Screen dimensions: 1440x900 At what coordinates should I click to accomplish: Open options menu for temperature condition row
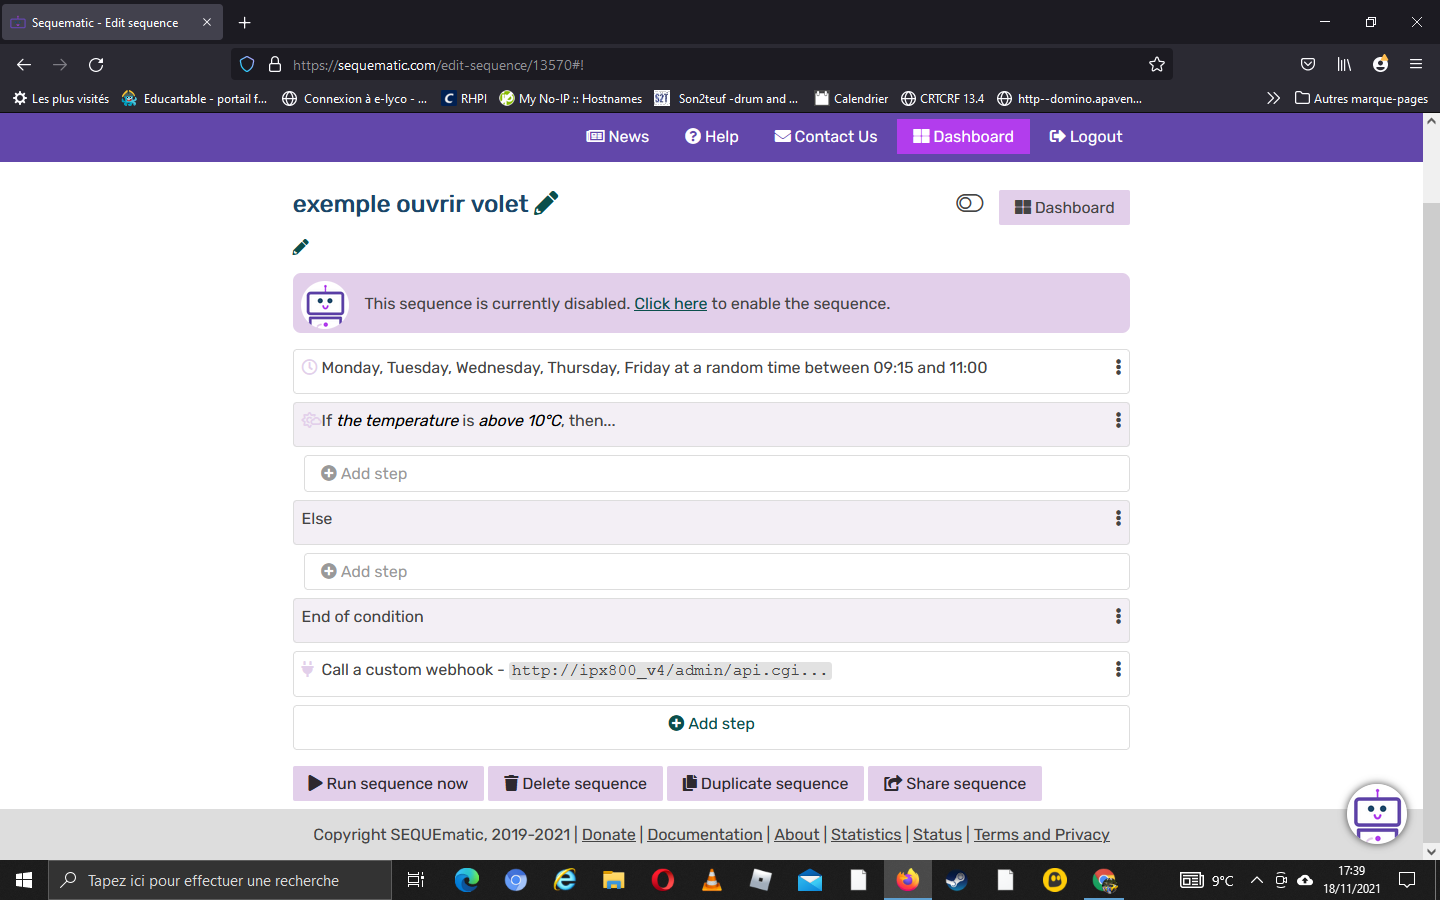point(1118,421)
